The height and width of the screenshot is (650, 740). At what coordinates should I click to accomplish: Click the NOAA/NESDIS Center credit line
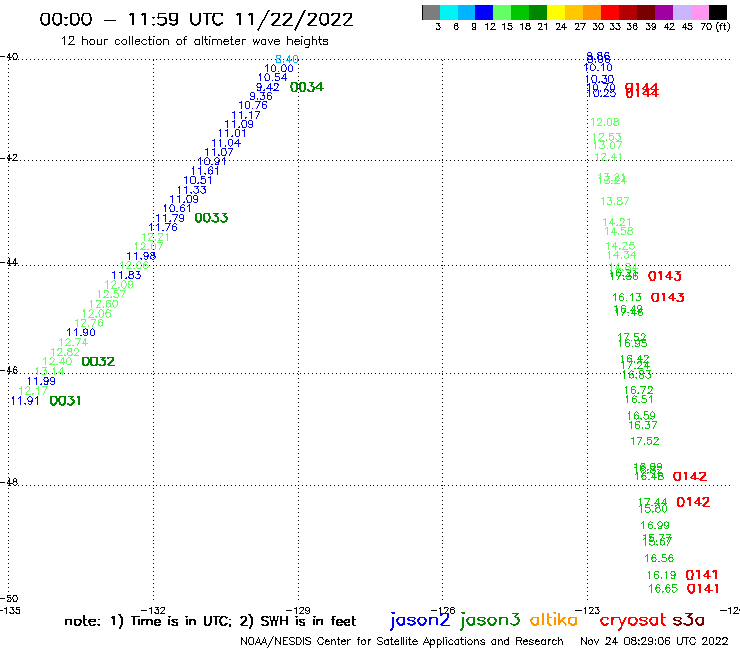[x=402, y=642]
